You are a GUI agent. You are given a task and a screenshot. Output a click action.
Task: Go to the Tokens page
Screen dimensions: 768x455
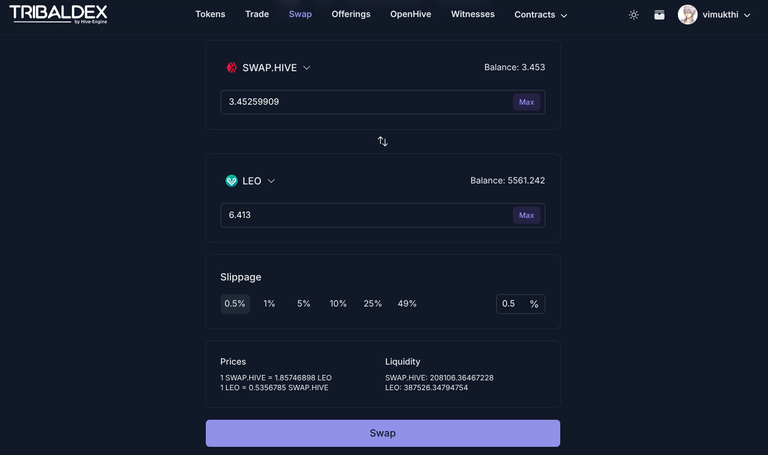tap(210, 14)
